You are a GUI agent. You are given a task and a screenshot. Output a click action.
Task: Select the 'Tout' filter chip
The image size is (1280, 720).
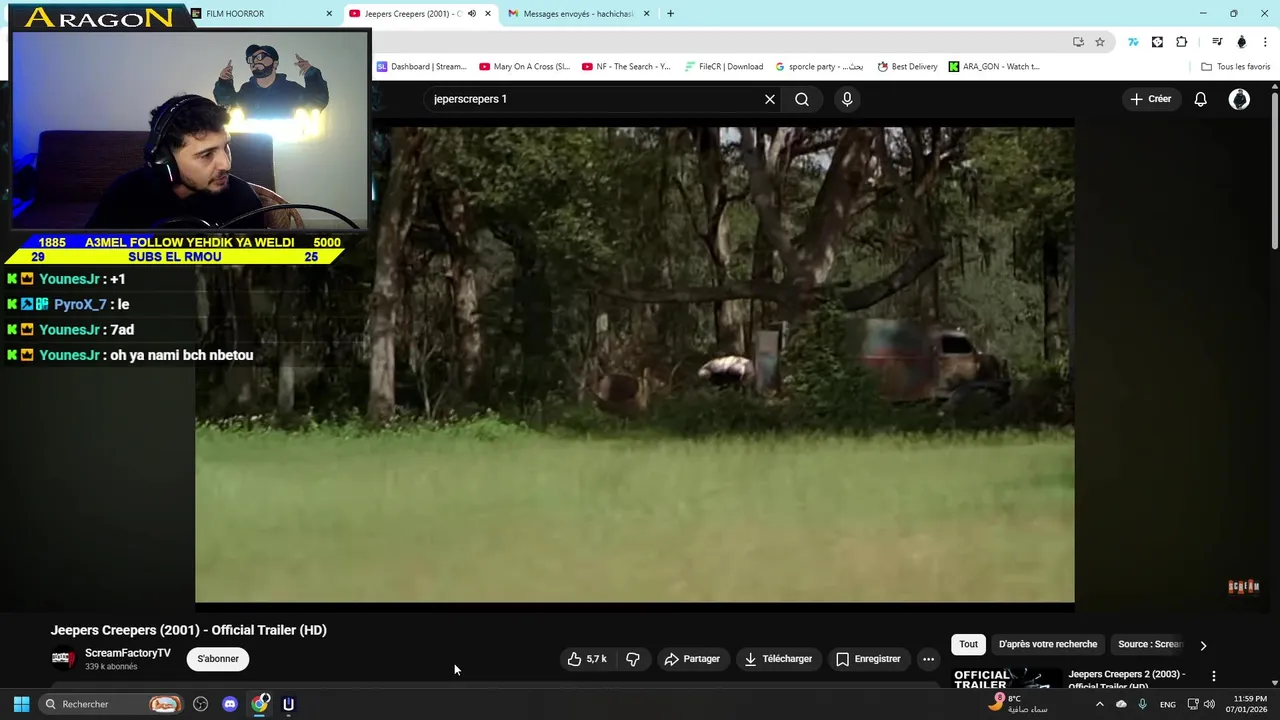[968, 644]
